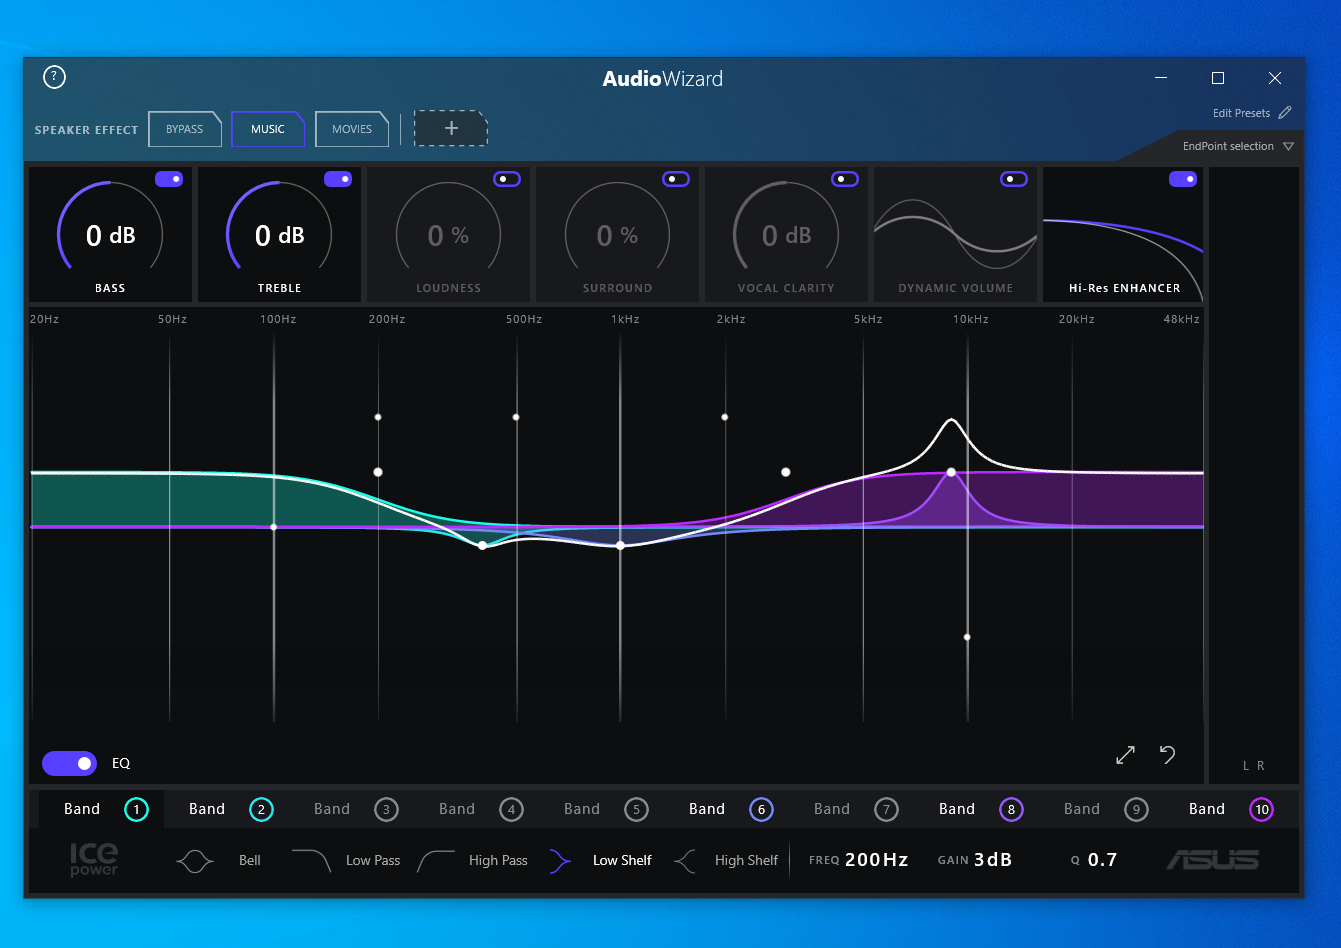Screen dimensions: 1341x948
Task: Click the EQ node on the 100Hz line
Action: [x=274, y=527]
